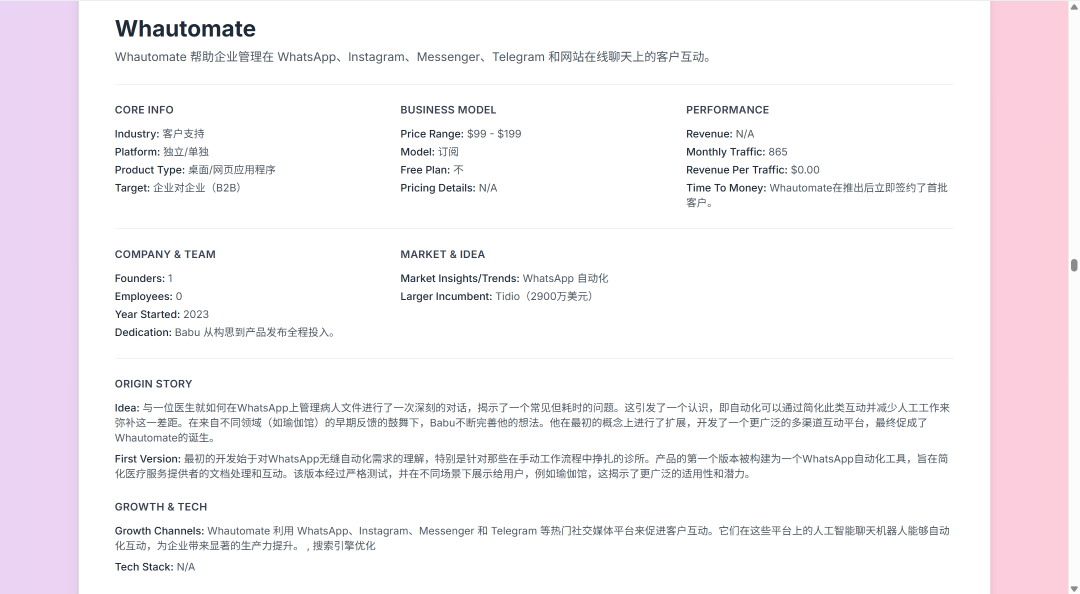Click the Model: 订阅 line
The height and width of the screenshot is (594, 1080).
coord(429,152)
